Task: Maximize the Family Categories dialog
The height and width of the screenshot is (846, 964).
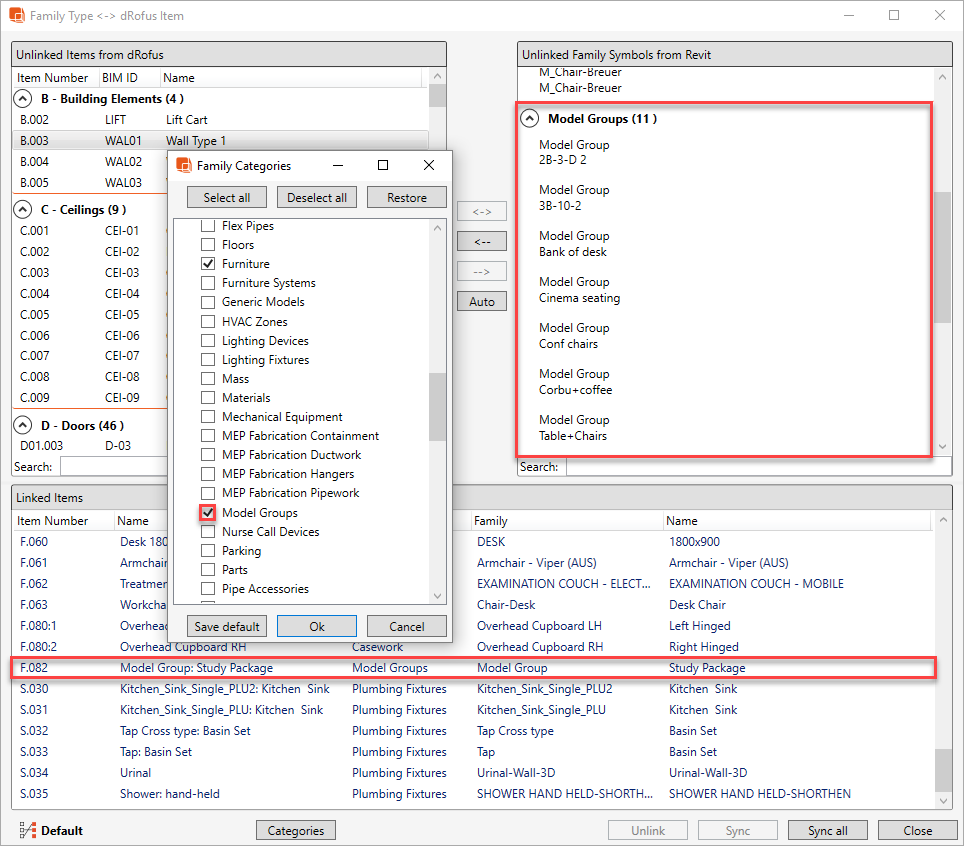Action: [383, 165]
